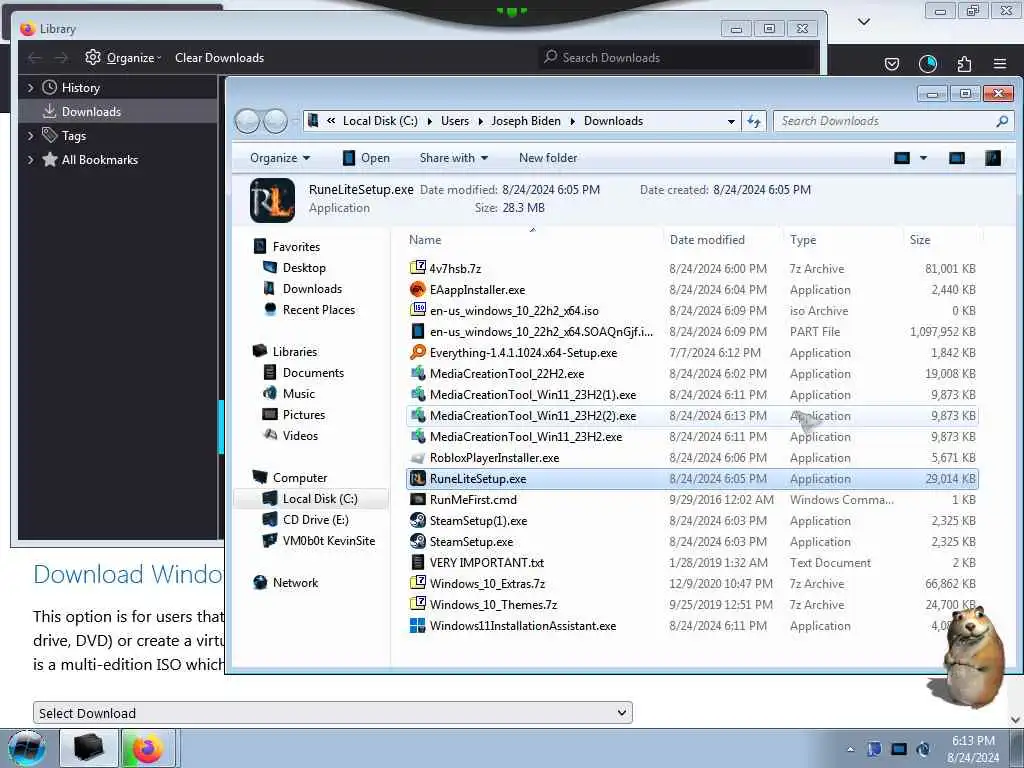
Task: Expand All Bookmarks in Library
Action: 30,159
